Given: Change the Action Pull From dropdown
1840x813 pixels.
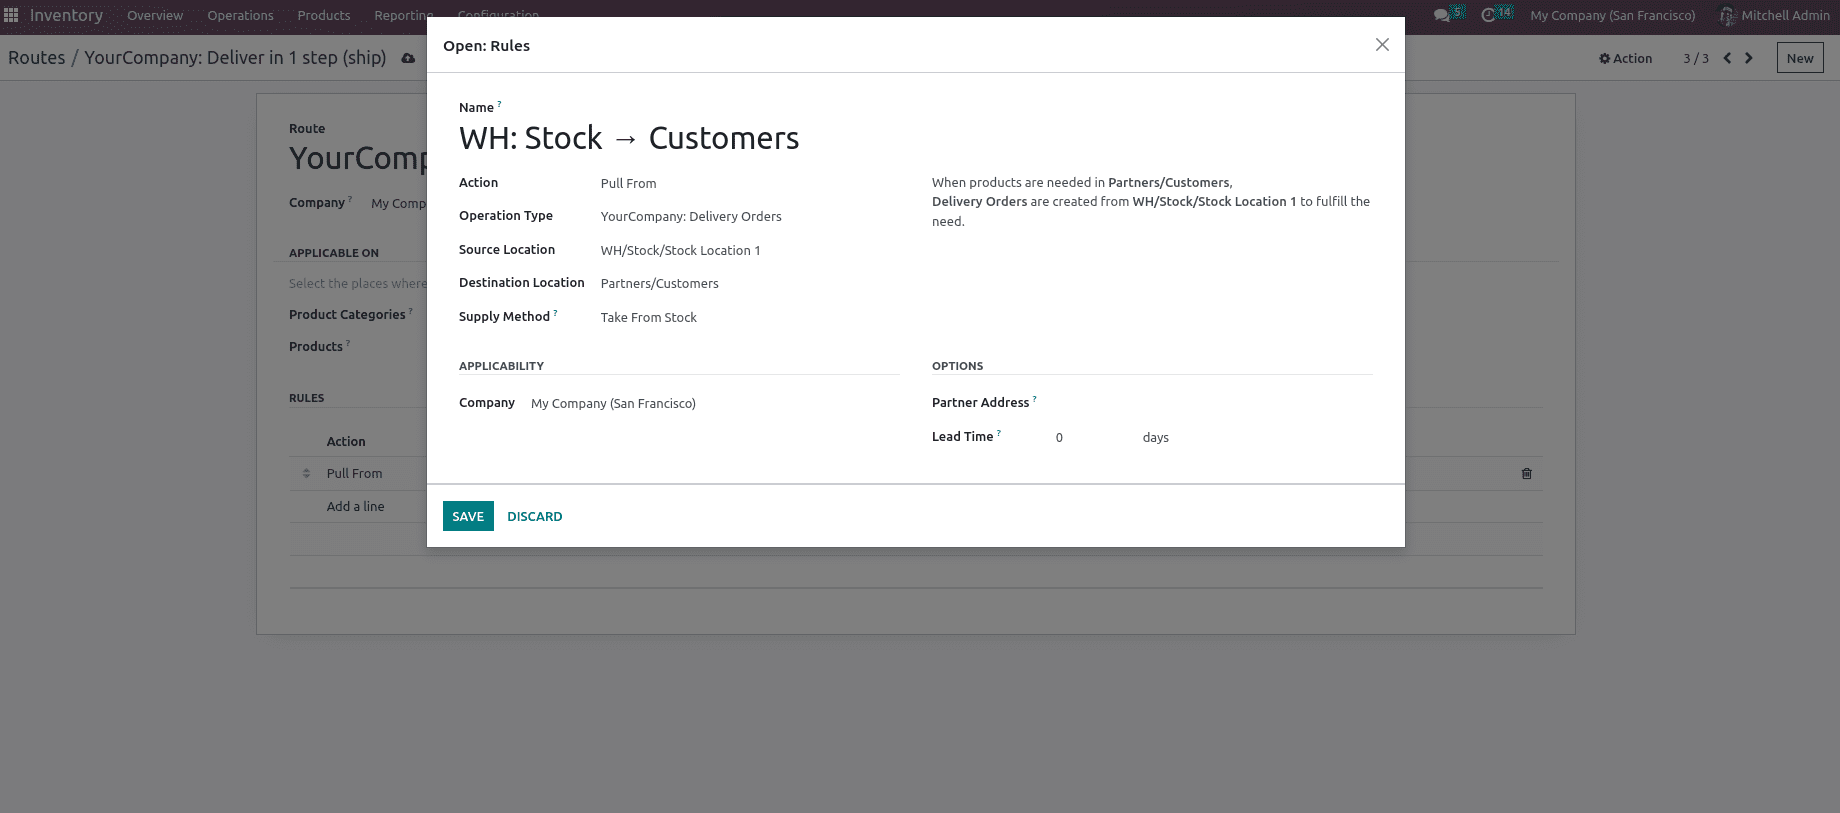Looking at the screenshot, I should point(750,183).
